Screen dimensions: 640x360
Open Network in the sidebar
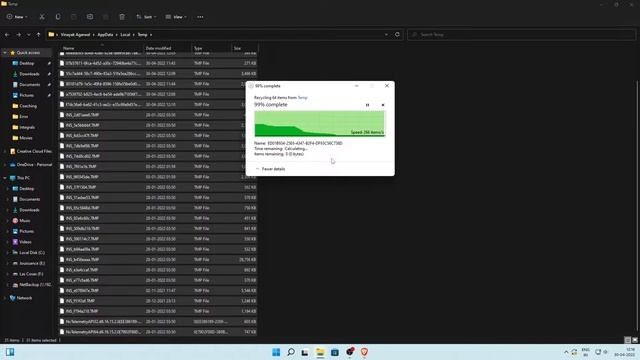(24, 298)
